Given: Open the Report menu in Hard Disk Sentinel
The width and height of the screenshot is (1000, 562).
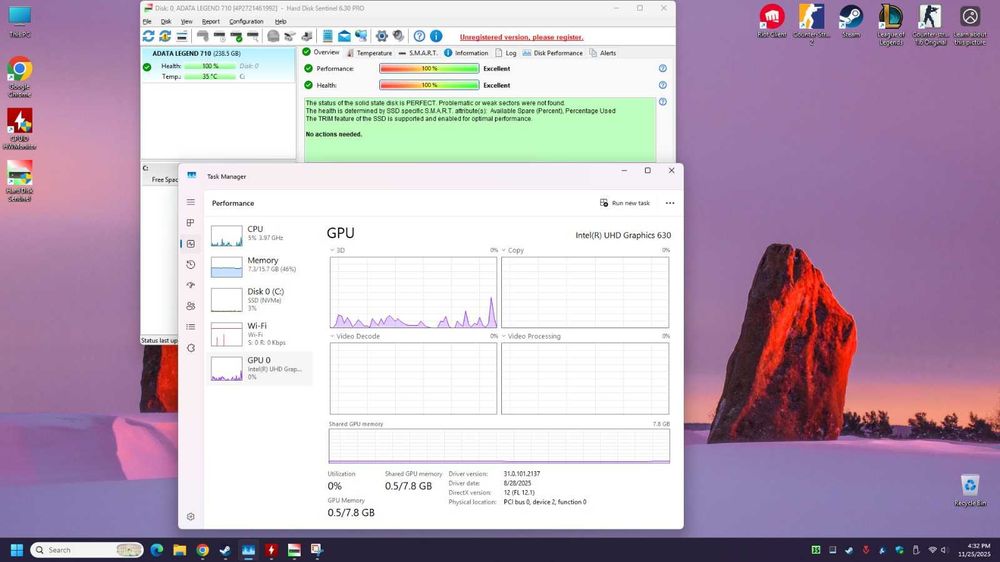Looking at the screenshot, I should [210, 21].
